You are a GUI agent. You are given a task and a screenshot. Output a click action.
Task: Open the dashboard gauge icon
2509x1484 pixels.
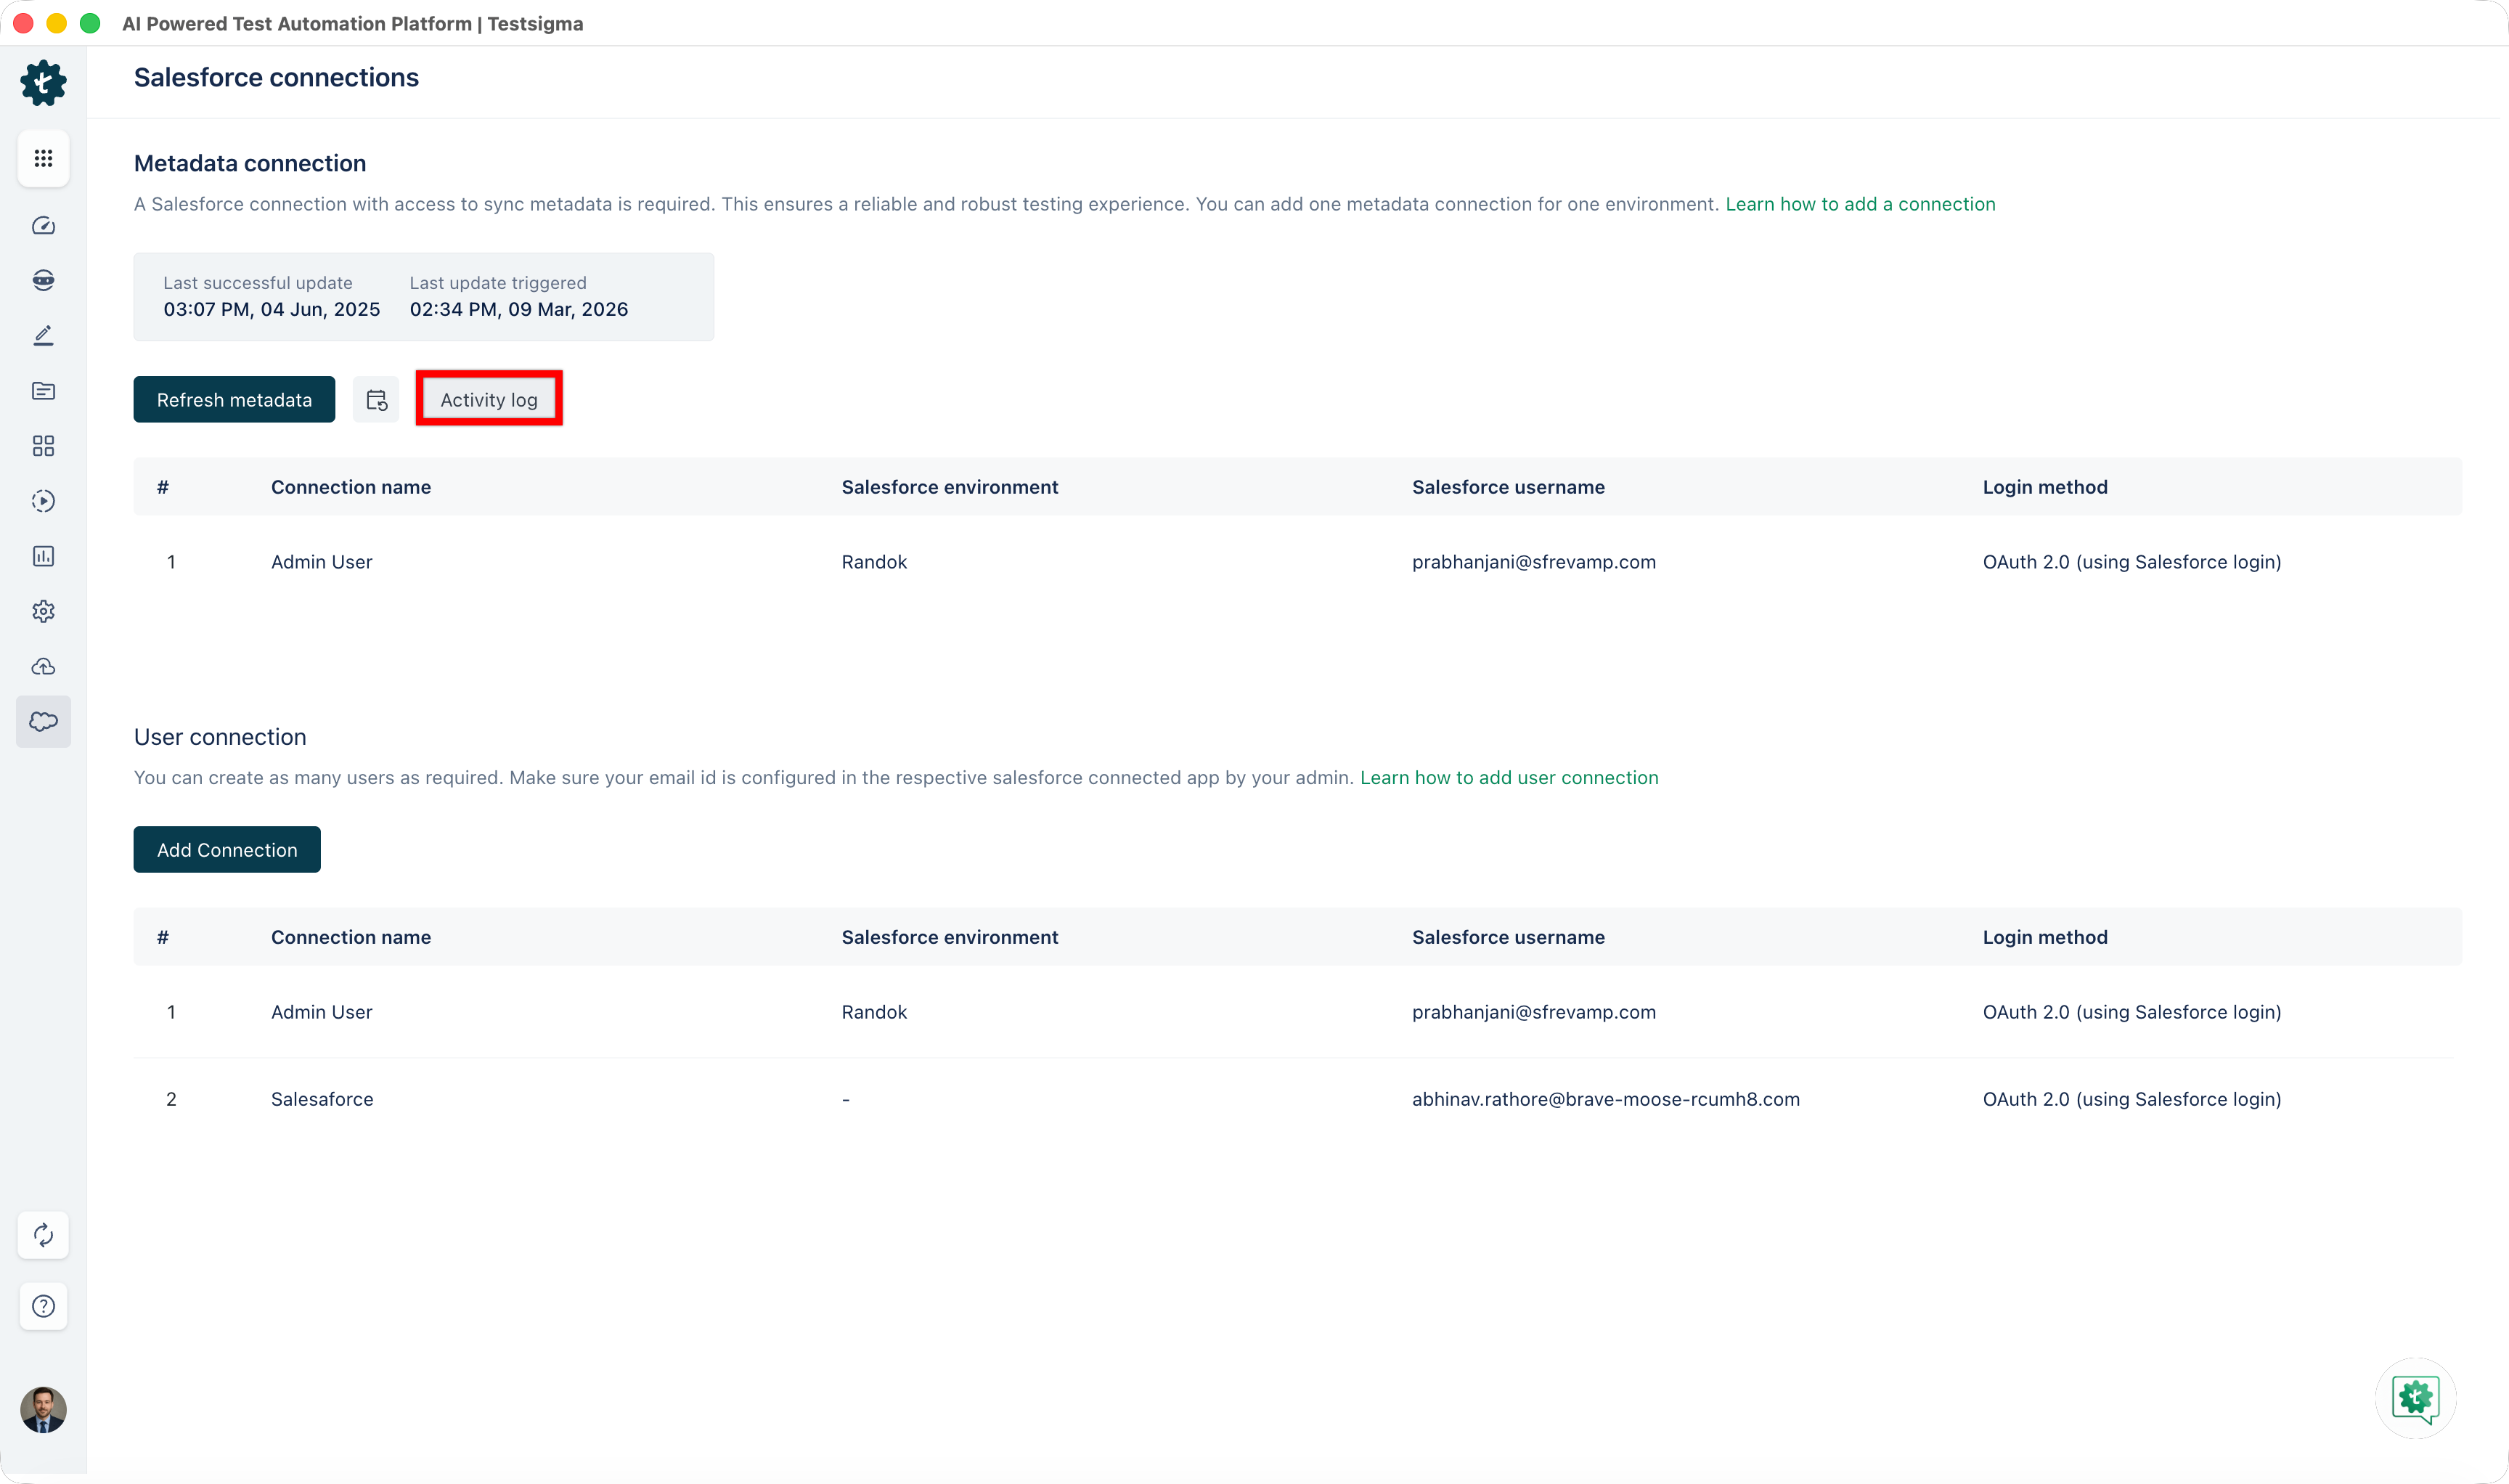(x=43, y=226)
